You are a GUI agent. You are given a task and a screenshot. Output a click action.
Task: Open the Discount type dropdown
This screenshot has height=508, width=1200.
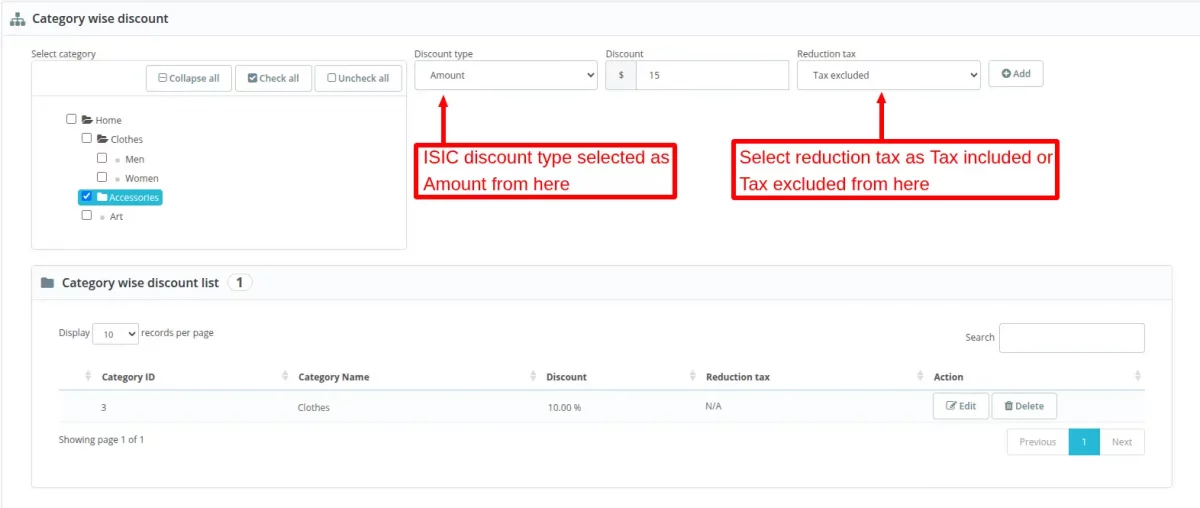[x=506, y=75]
